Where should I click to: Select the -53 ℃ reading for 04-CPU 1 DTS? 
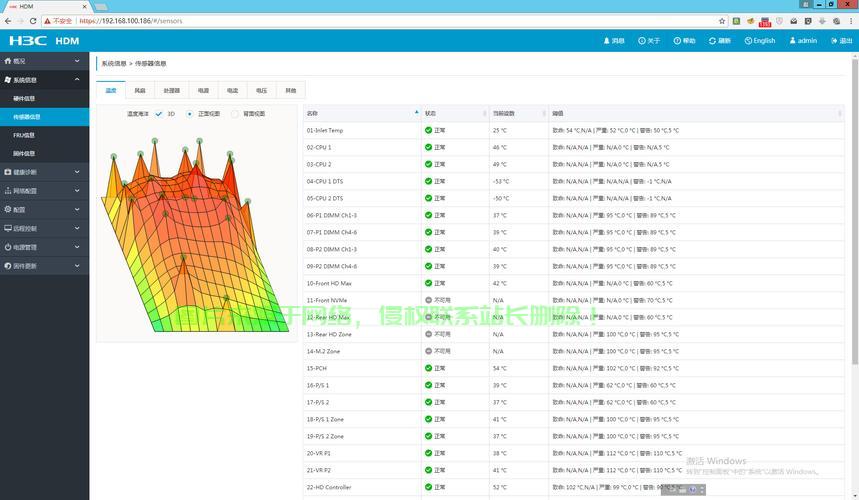tap(501, 181)
